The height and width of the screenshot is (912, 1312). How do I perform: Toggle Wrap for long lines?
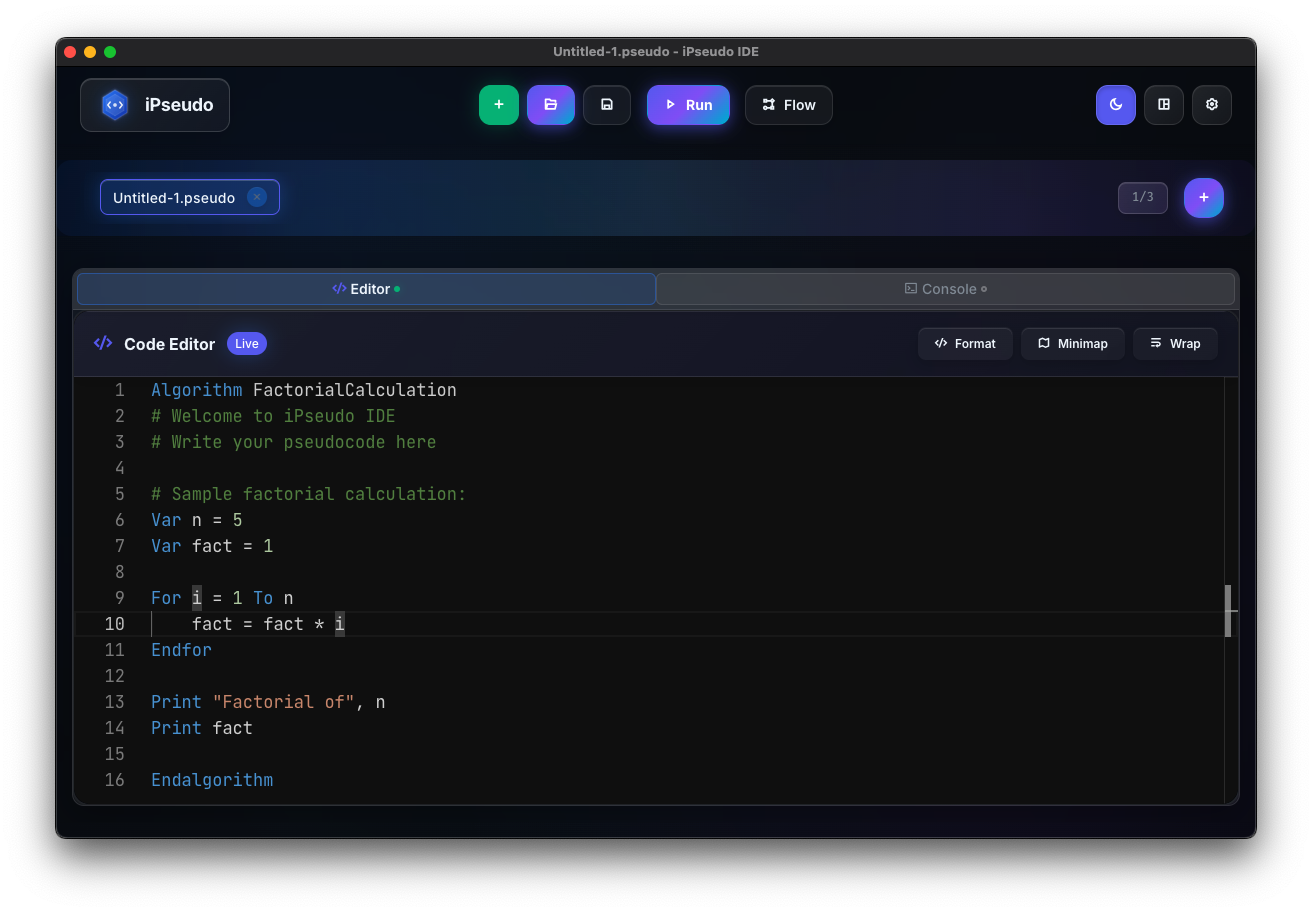click(1175, 344)
